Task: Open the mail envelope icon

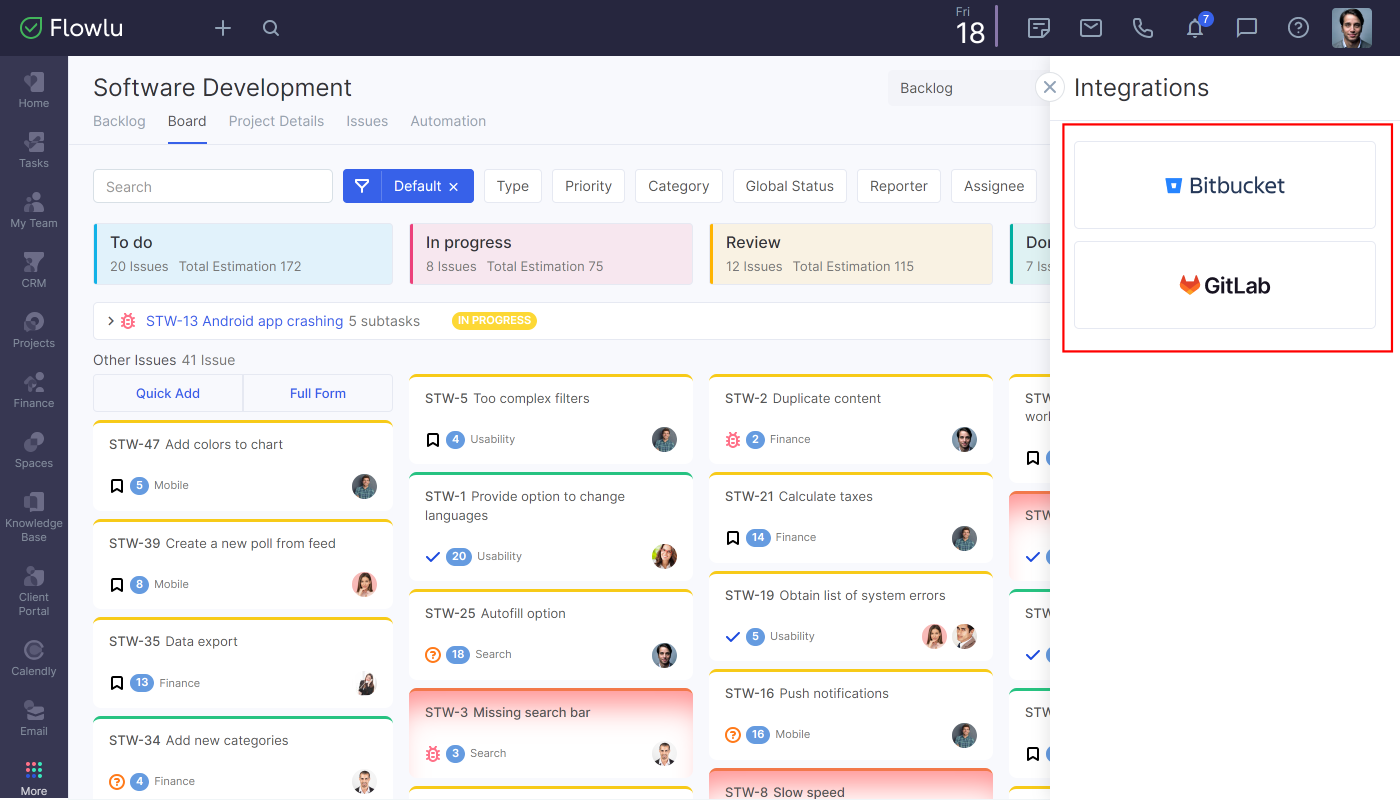Action: [x=1091, y=28]
